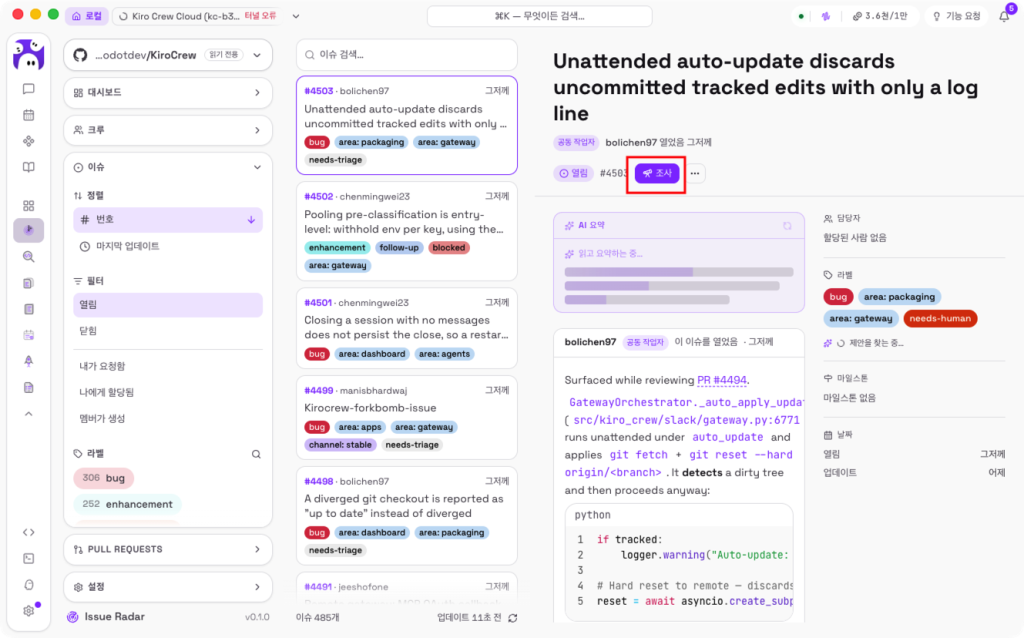Open the calendar icon below the chat icon

coord(29,115)
